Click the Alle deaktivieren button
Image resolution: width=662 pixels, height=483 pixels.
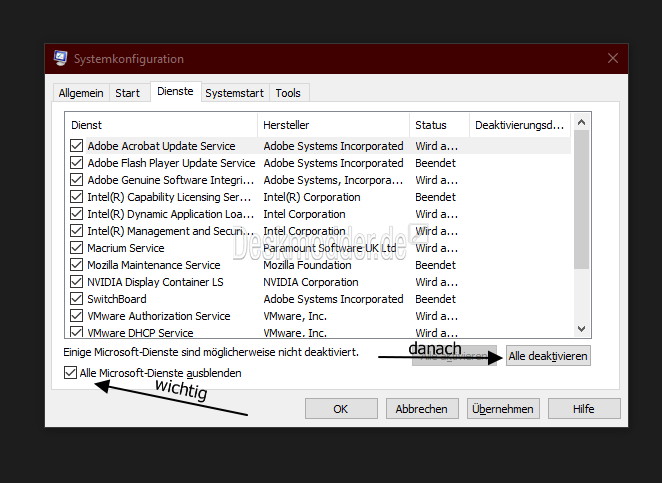click(548, 356)
